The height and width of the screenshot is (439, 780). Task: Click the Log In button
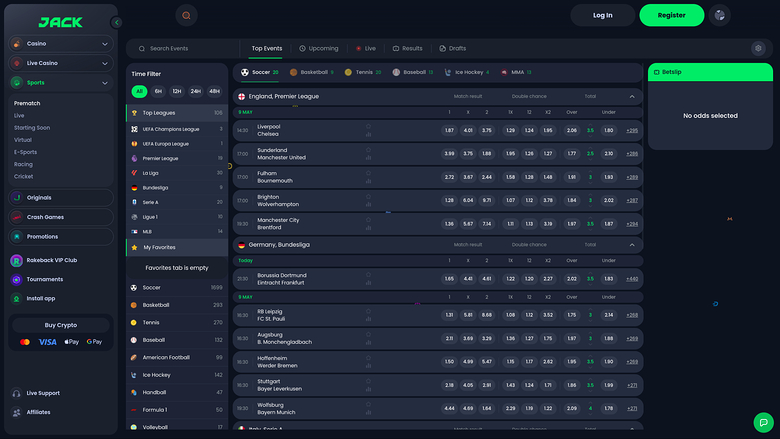[x=602, y=15]
